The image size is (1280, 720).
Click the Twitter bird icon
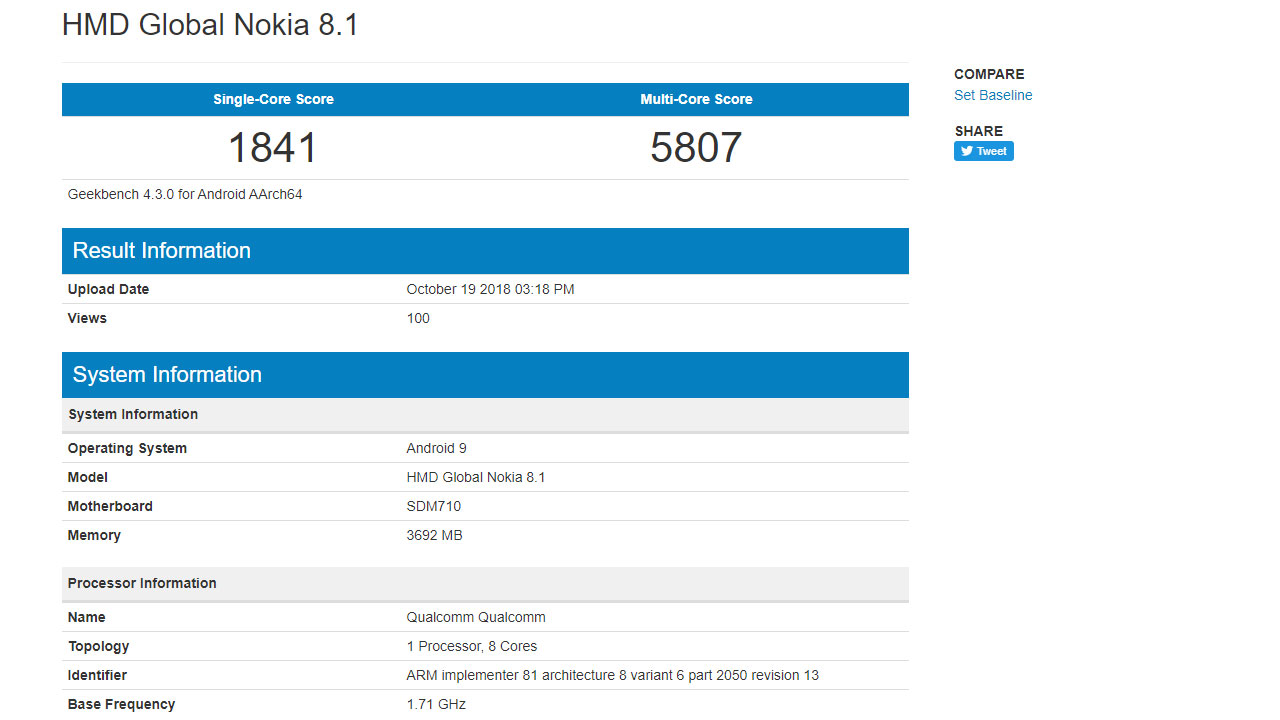pyautogui.click(x=966, y=151)
